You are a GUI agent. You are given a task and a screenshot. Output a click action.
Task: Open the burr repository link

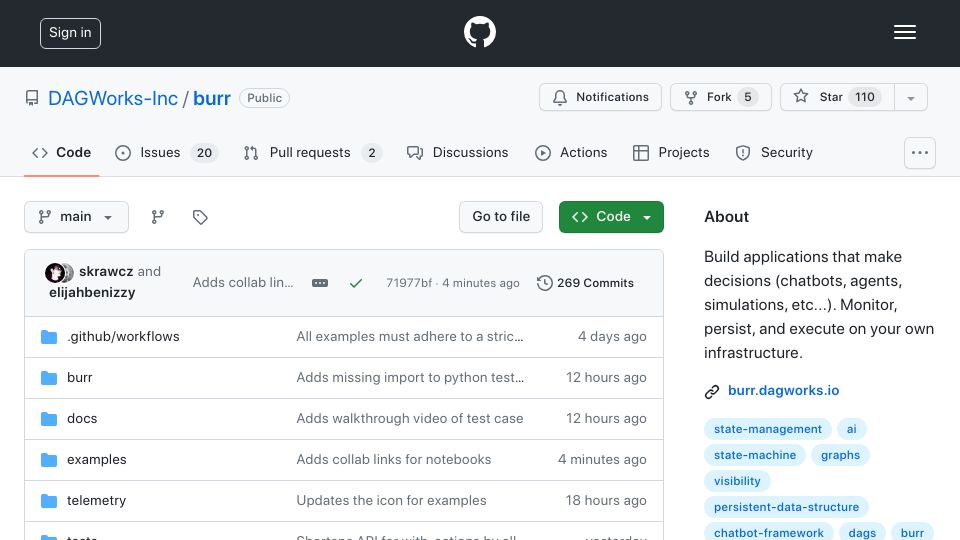(212, 98)
